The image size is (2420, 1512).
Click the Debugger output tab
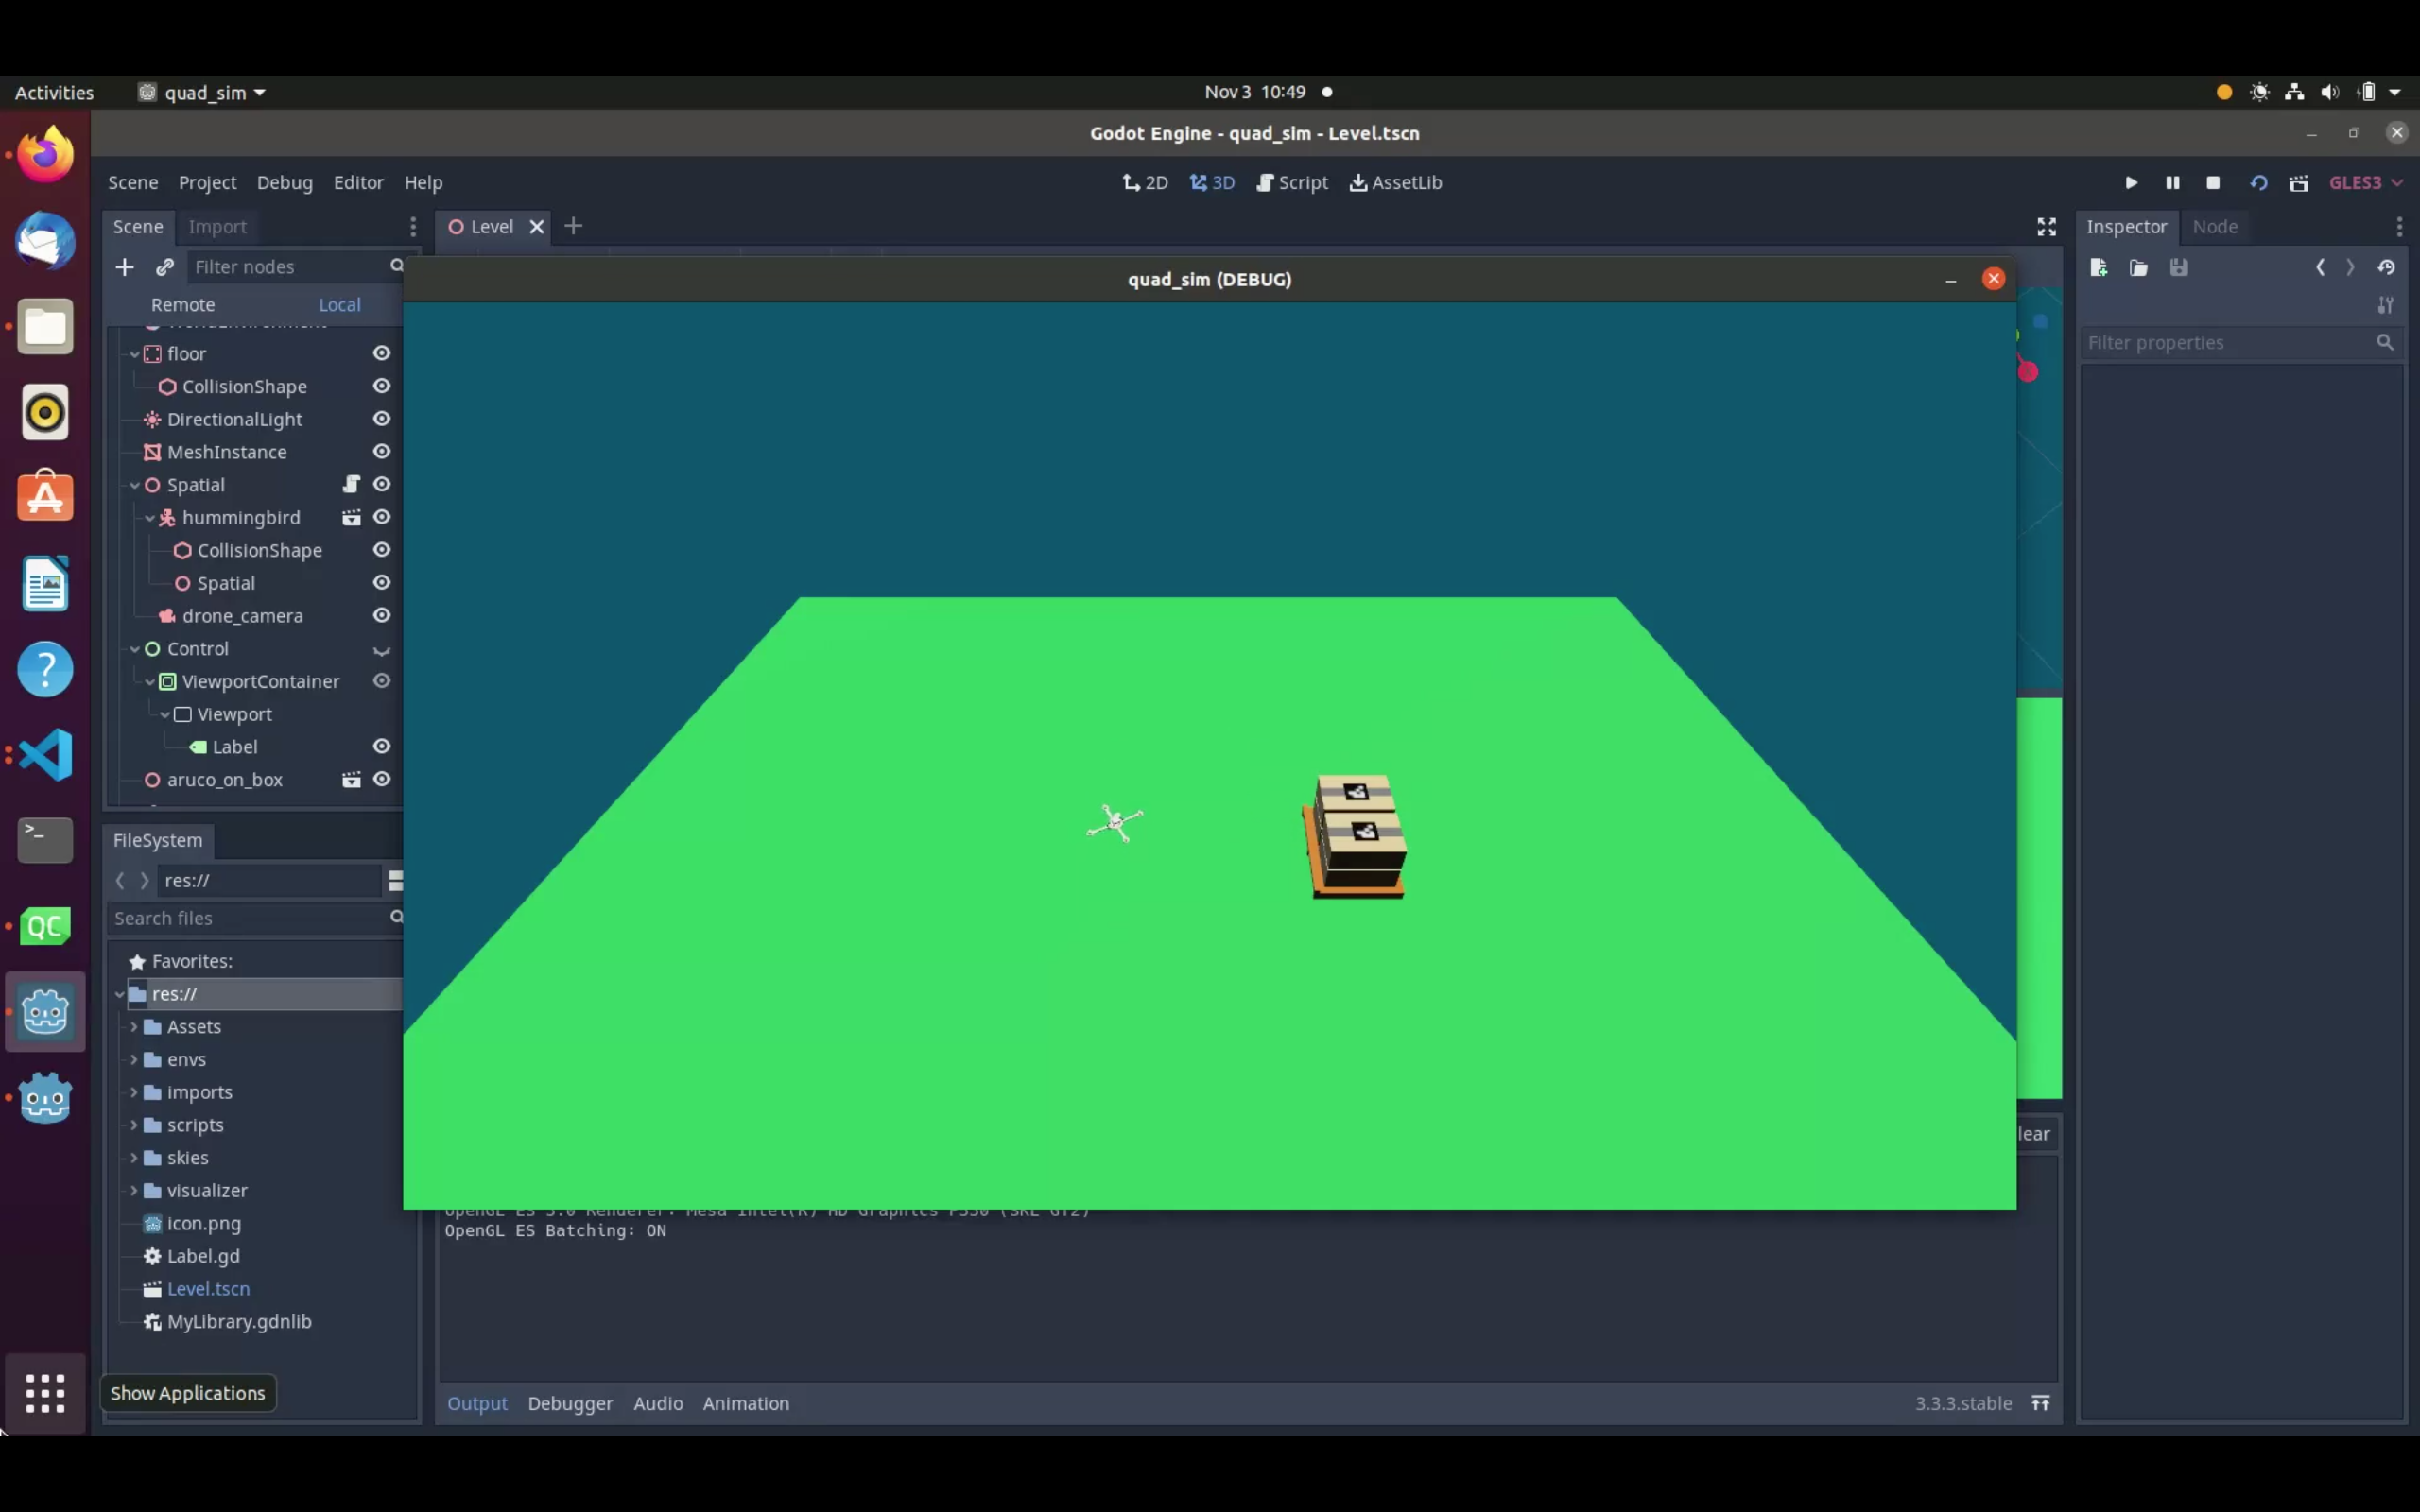[x=570, y=1402]
